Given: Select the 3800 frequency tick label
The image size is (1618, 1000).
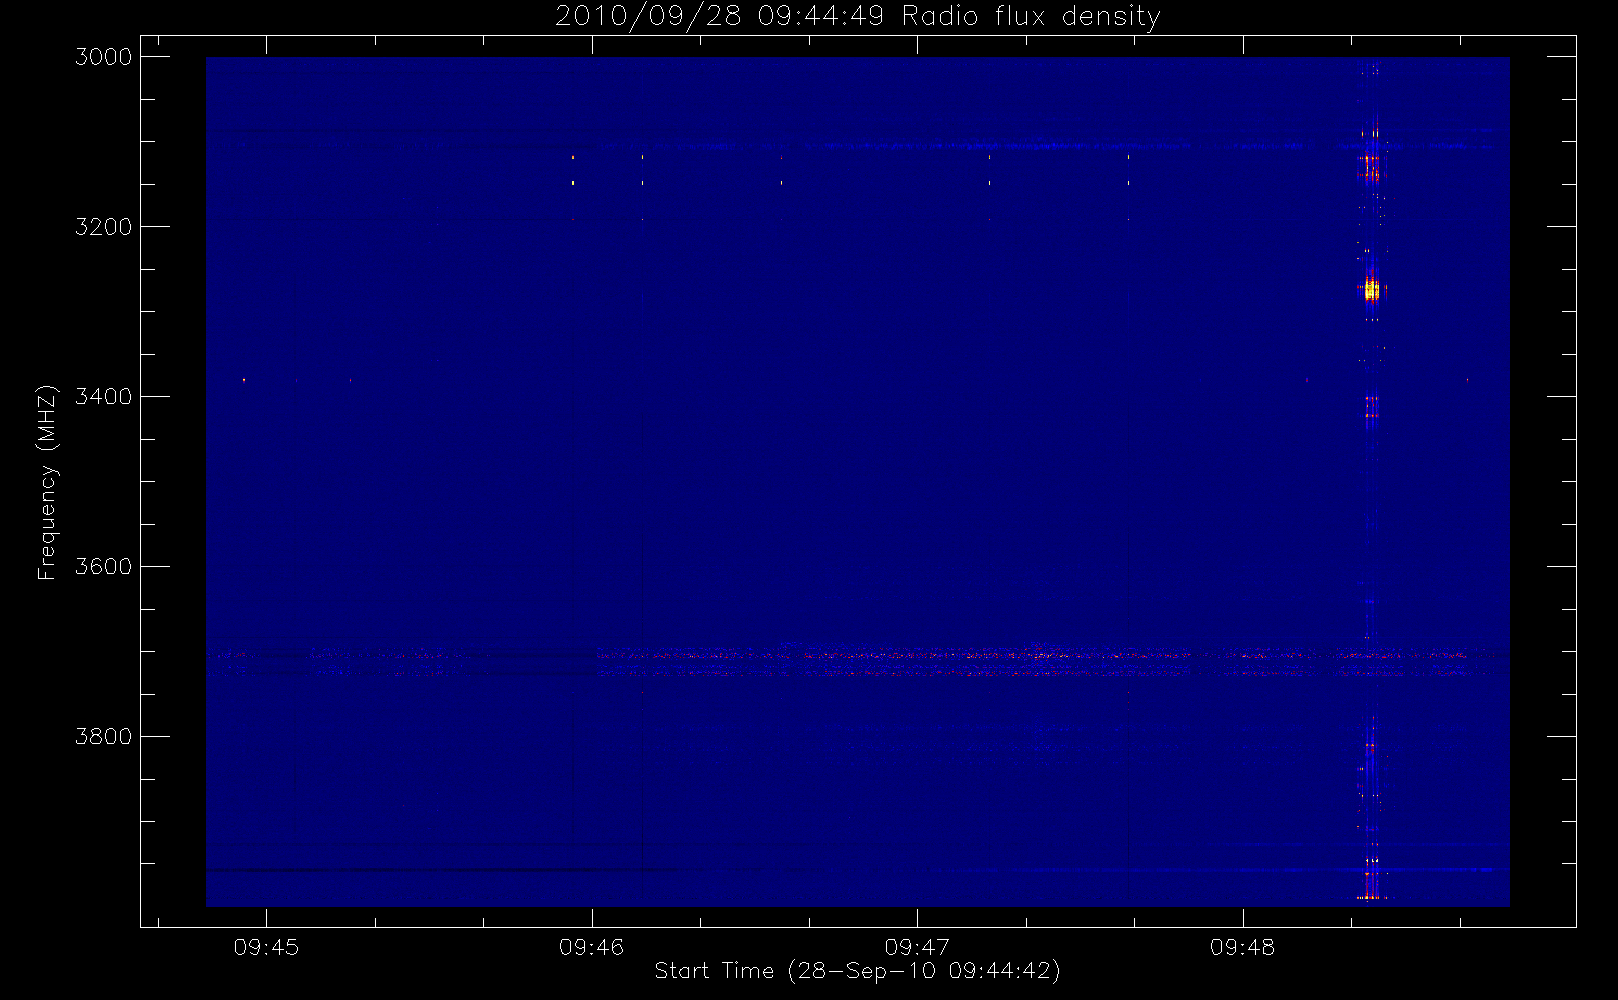Looking at the screenshot, I should coord(103,737).
